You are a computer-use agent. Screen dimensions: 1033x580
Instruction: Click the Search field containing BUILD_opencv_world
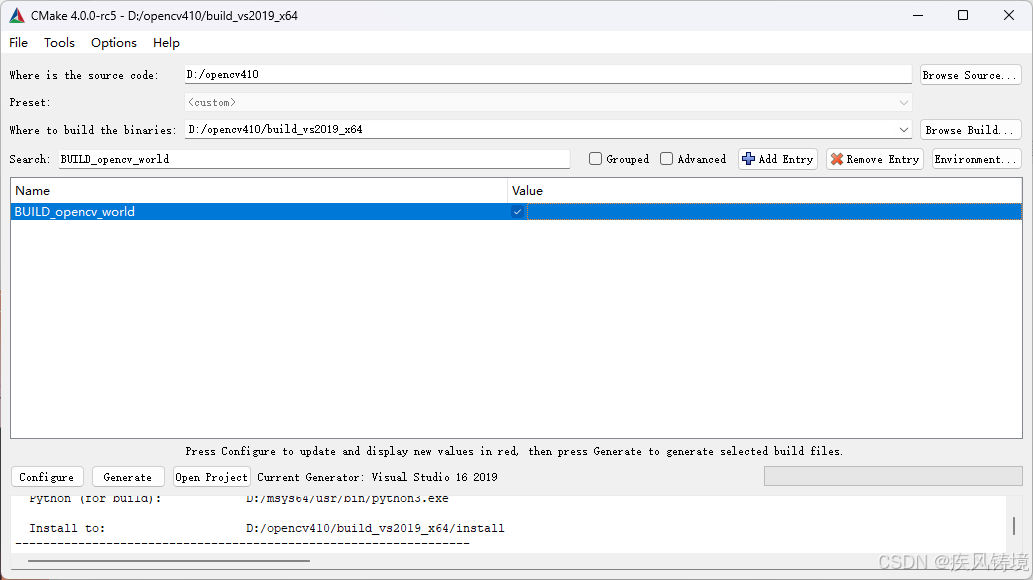pyautogui.click(x=314, y=159)
